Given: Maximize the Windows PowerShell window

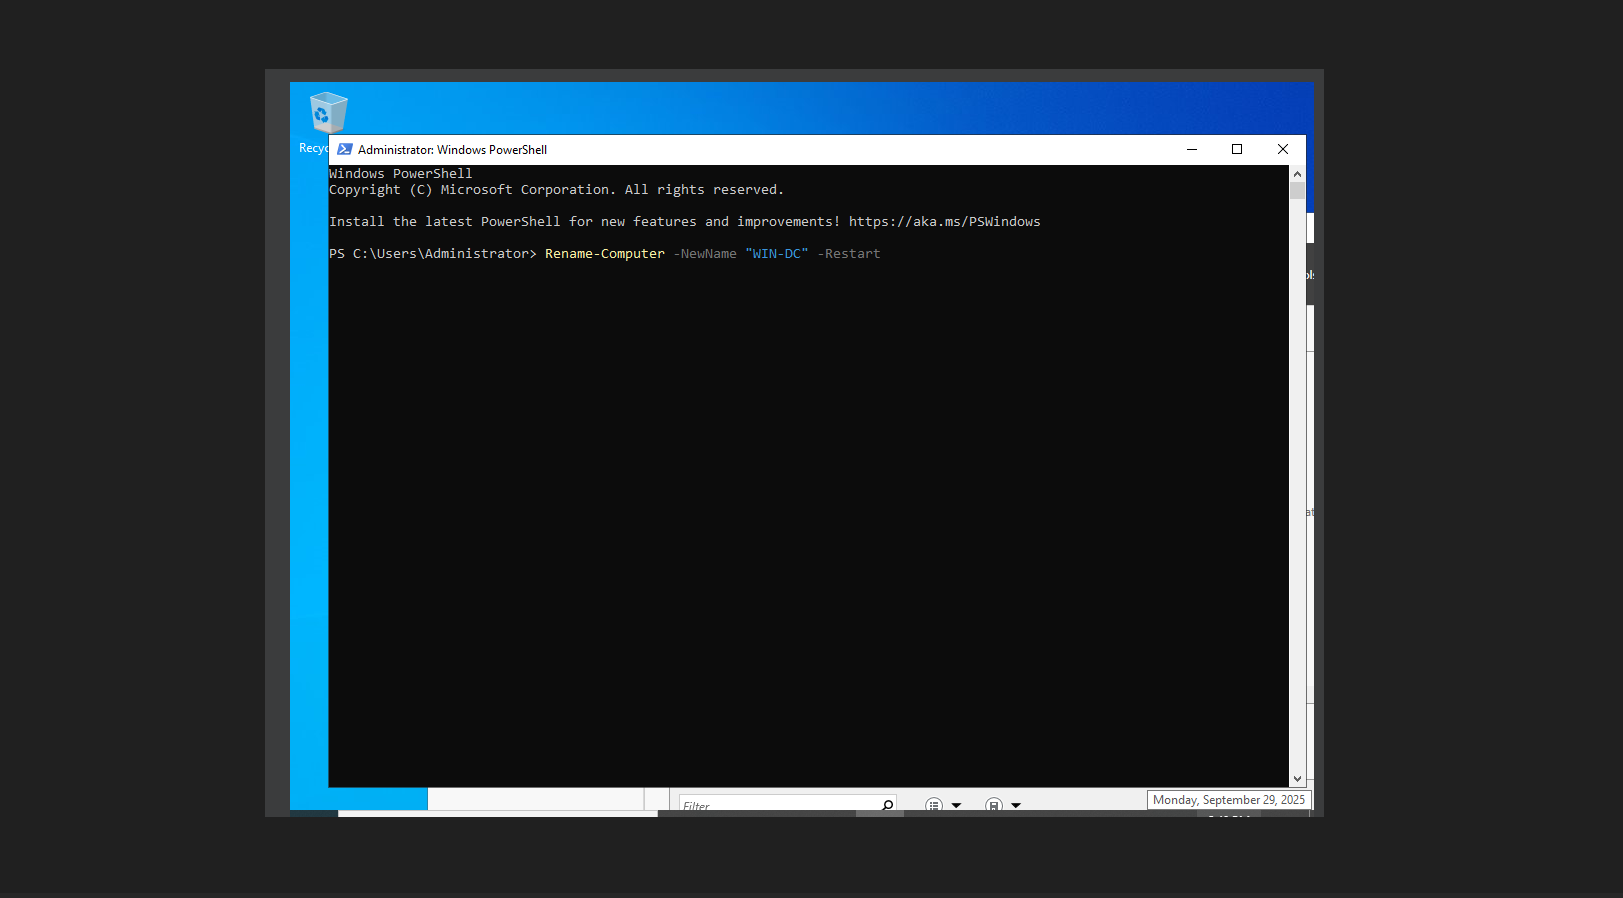Looking at the screenshot, I should (1237, 149).
